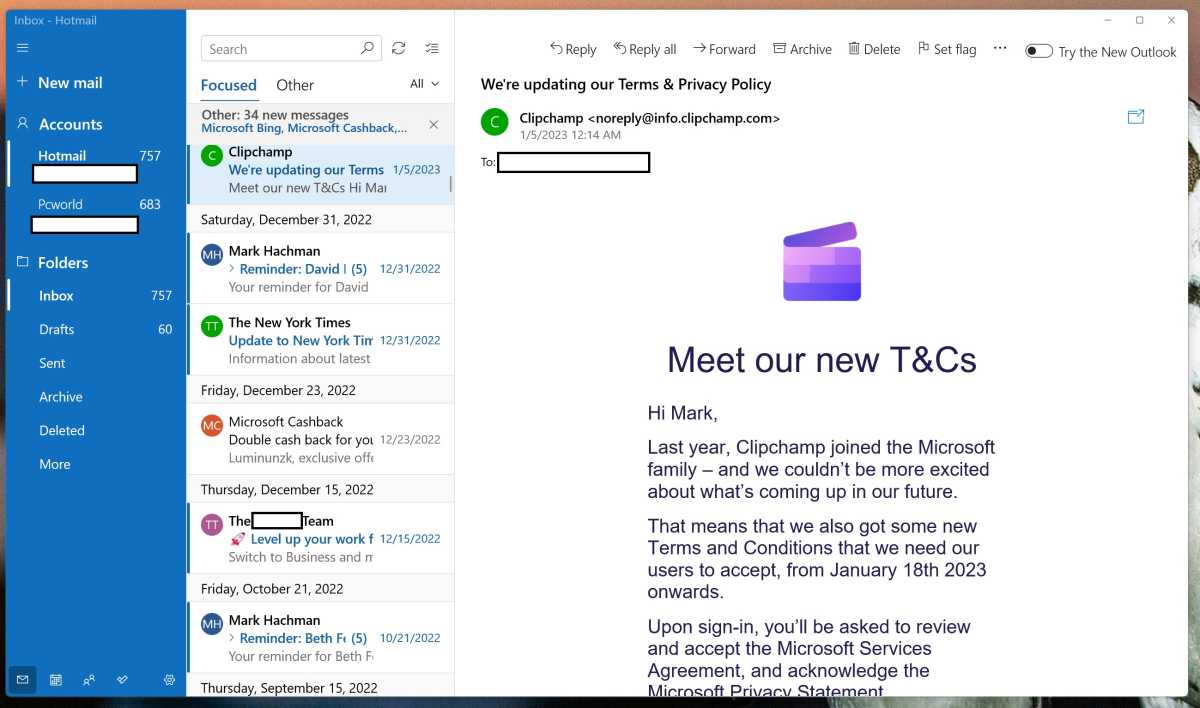This screenshot has height=708, width=1200.
Task: Open the Inbox folder
Action: click(96, 295)
